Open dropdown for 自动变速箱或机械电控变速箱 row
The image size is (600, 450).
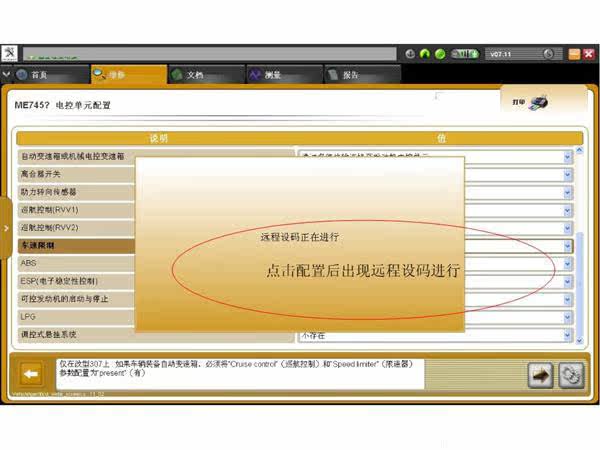(567, 157)
